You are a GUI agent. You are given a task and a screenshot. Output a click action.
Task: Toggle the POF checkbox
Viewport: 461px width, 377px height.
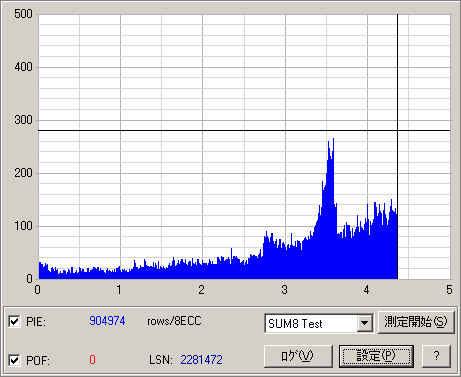pyautogui.click(x=14, y=360)
